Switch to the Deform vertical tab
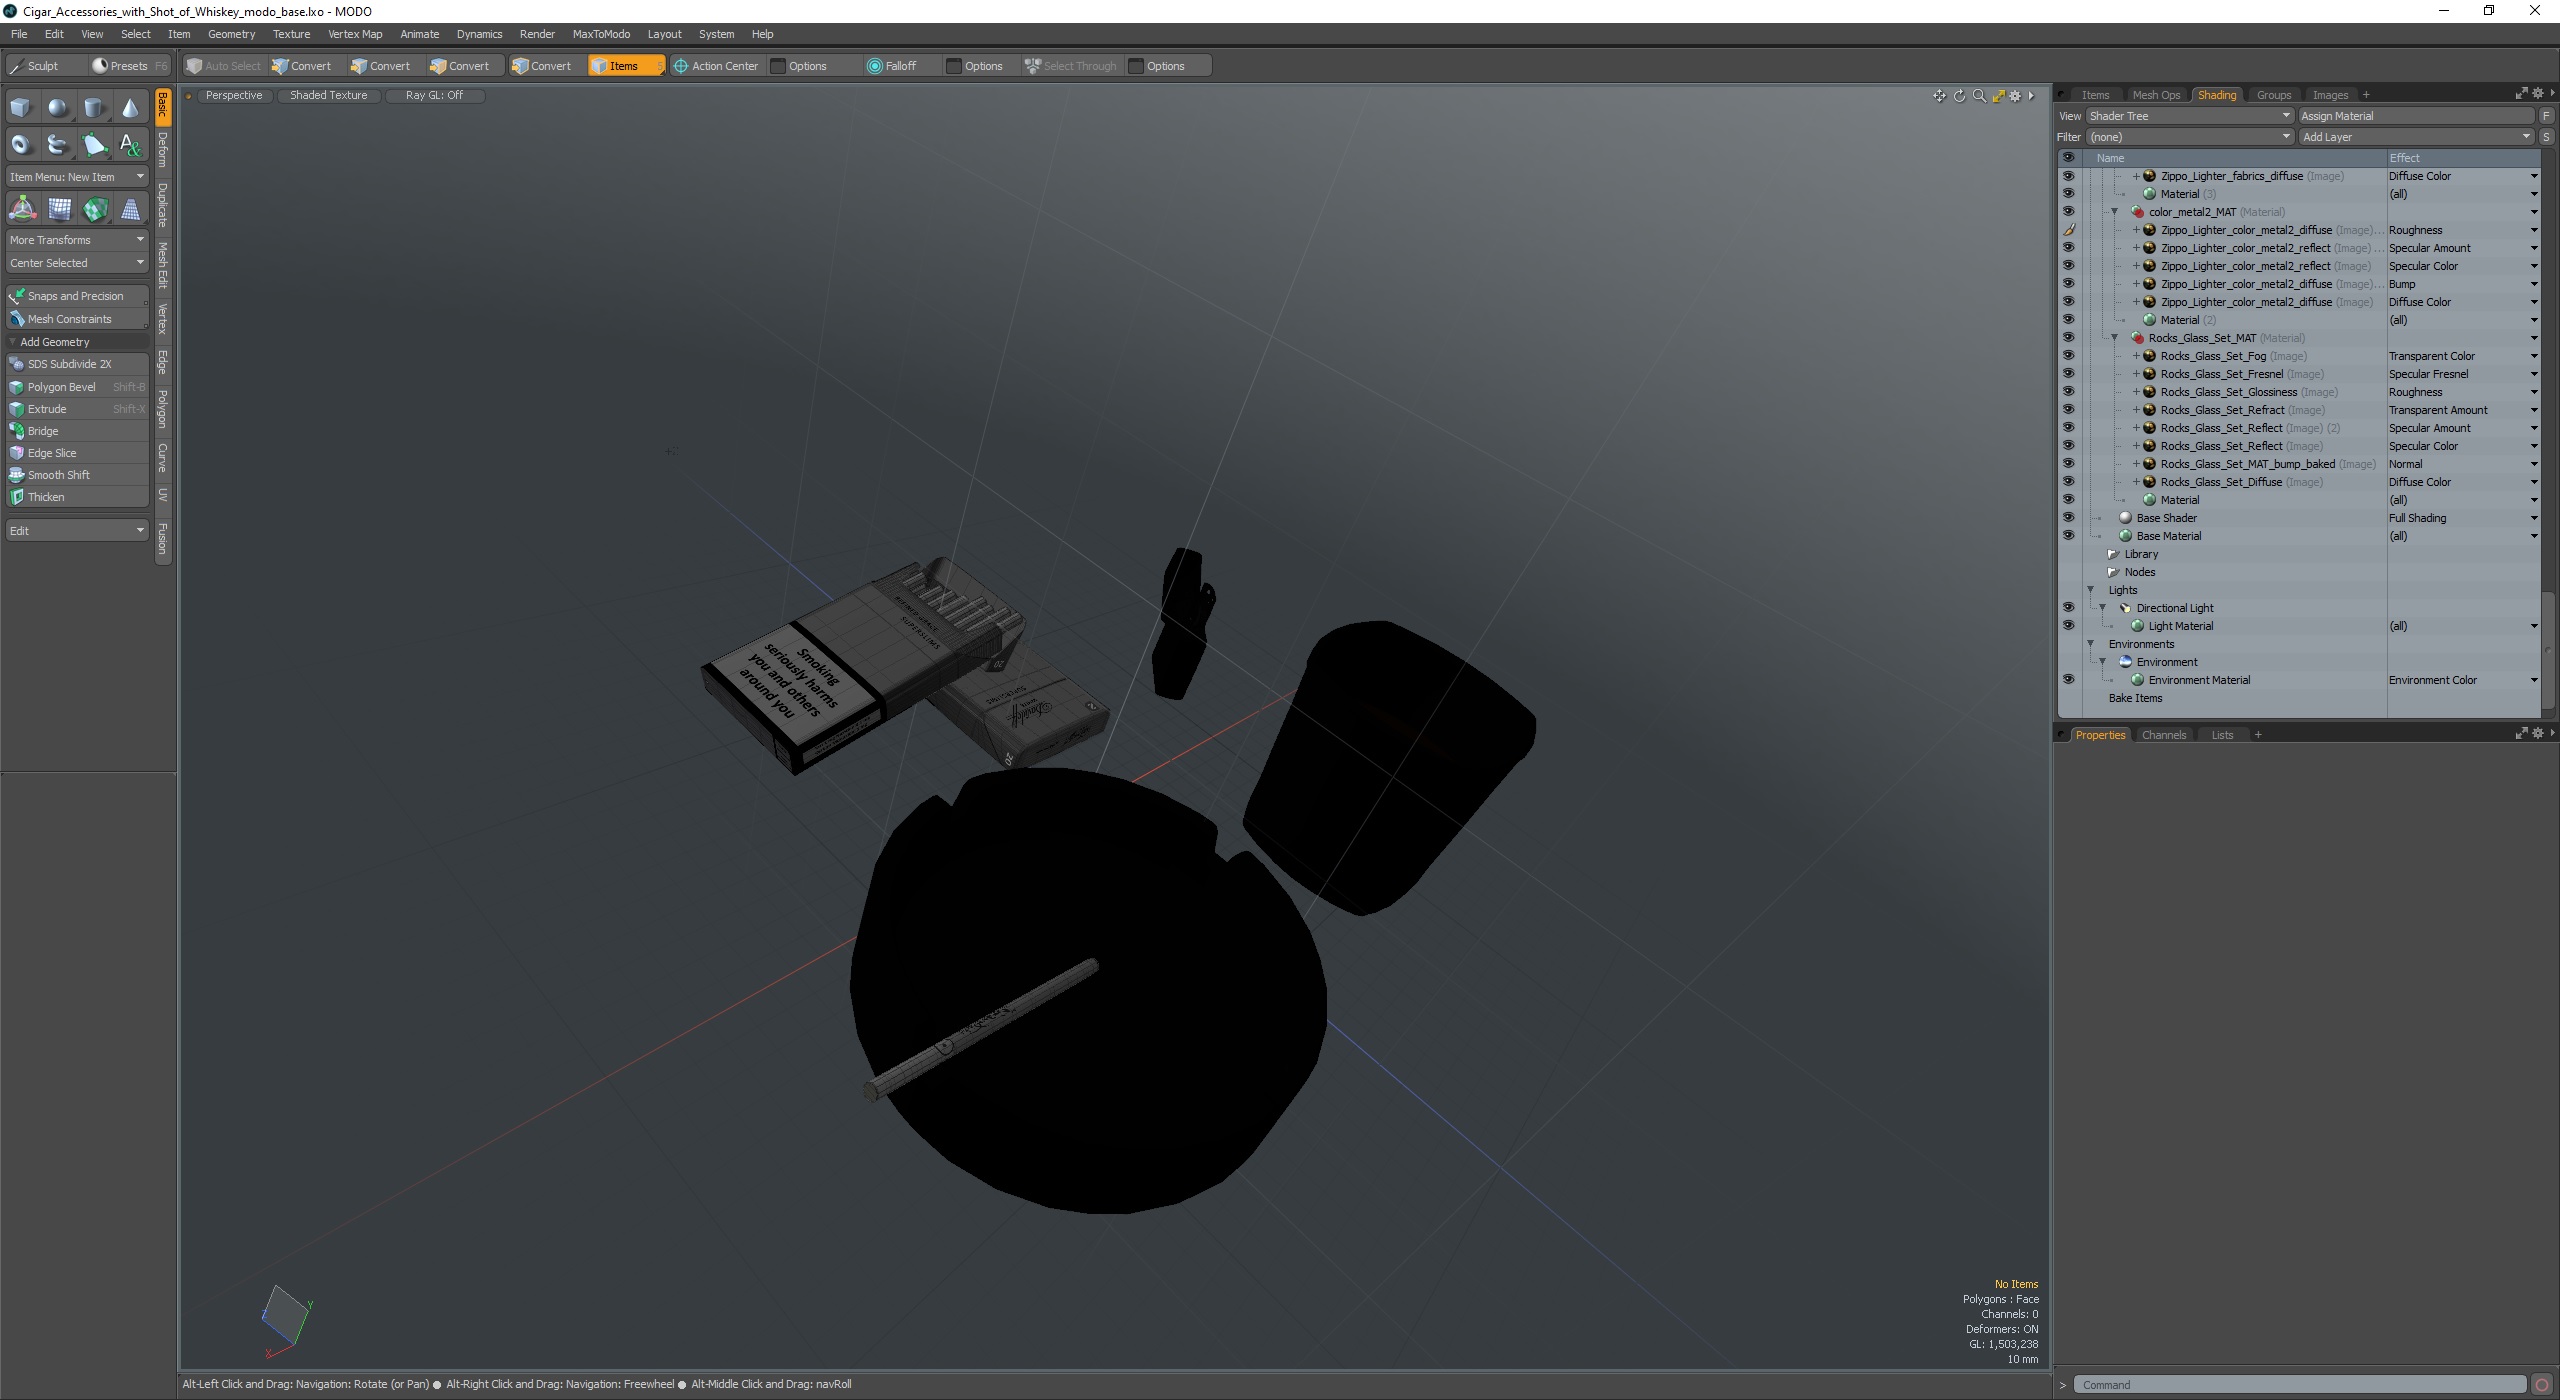This screenshot has width=2560, height=1400. [163, 150]
